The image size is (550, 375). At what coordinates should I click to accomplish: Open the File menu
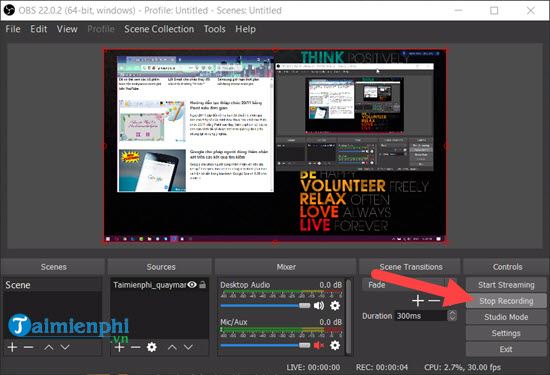point(13,29)
